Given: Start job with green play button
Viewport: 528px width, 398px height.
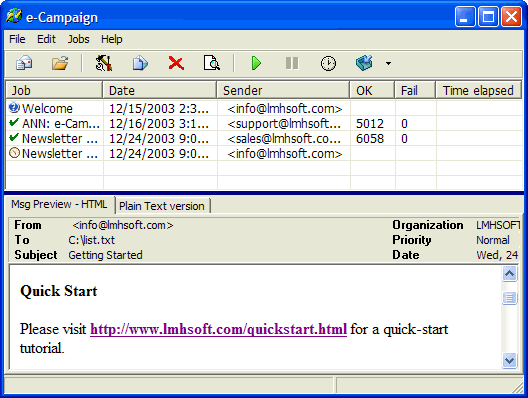Looking at the screenshot, I should tap(256, 63).
